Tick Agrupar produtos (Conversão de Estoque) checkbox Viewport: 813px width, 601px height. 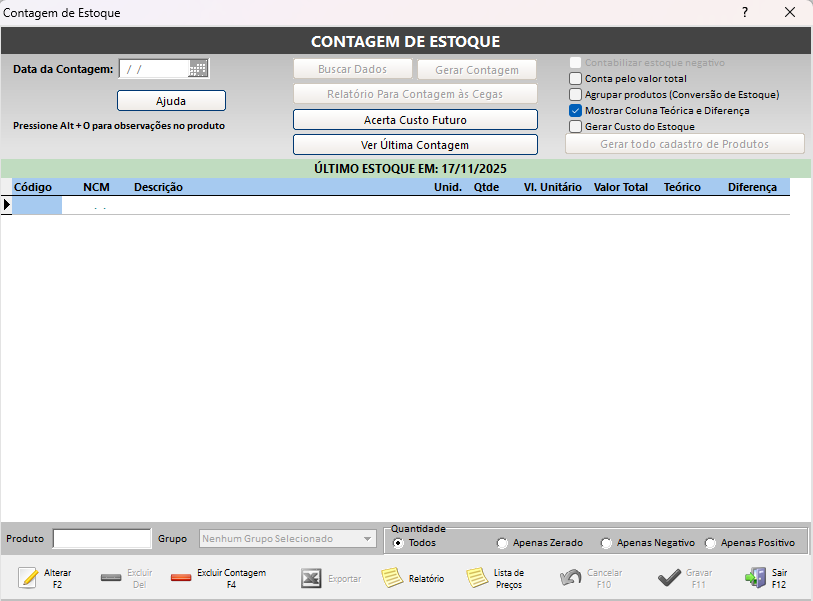click(x=575, y=94)
